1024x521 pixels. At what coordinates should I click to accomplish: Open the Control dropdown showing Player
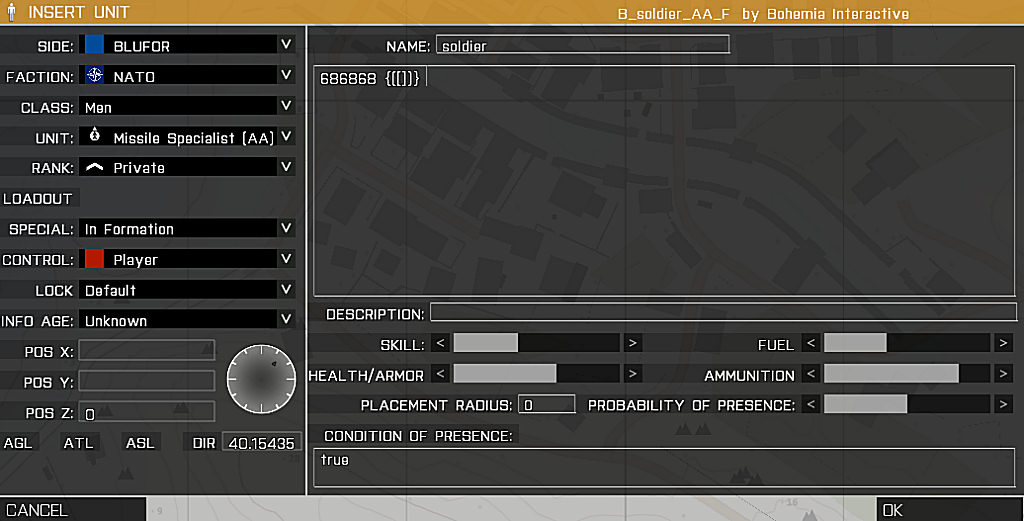(x=187, y=259)
